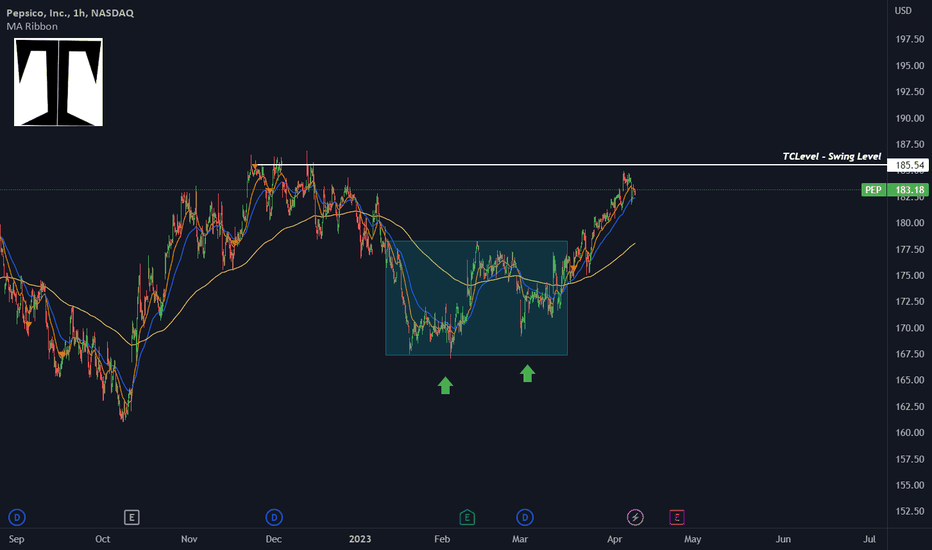This screenshot has width=932, height=550.
Task: Click the '2023' time axis label
Action: pyautogui.click(x=360, y=539)
